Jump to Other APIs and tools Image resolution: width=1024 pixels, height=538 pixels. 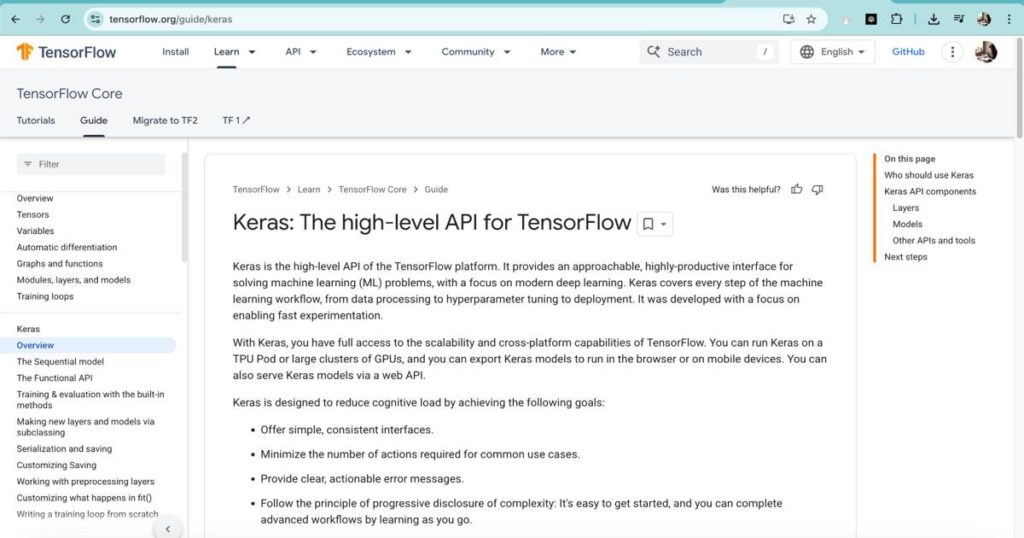pos(934,240)
